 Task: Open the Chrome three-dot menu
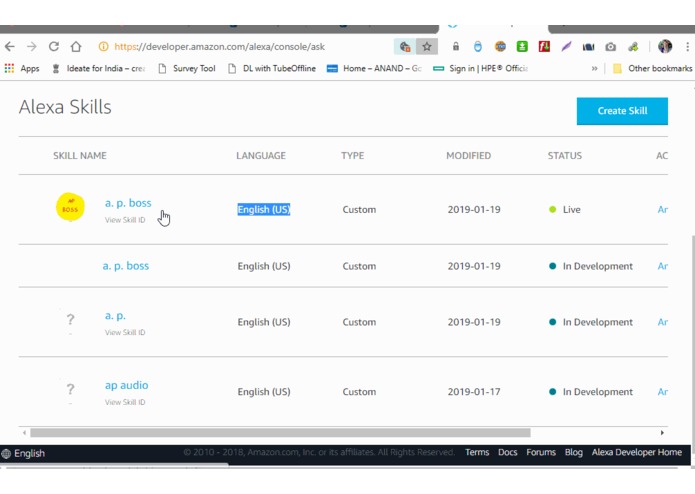click(x=687, y=47)
